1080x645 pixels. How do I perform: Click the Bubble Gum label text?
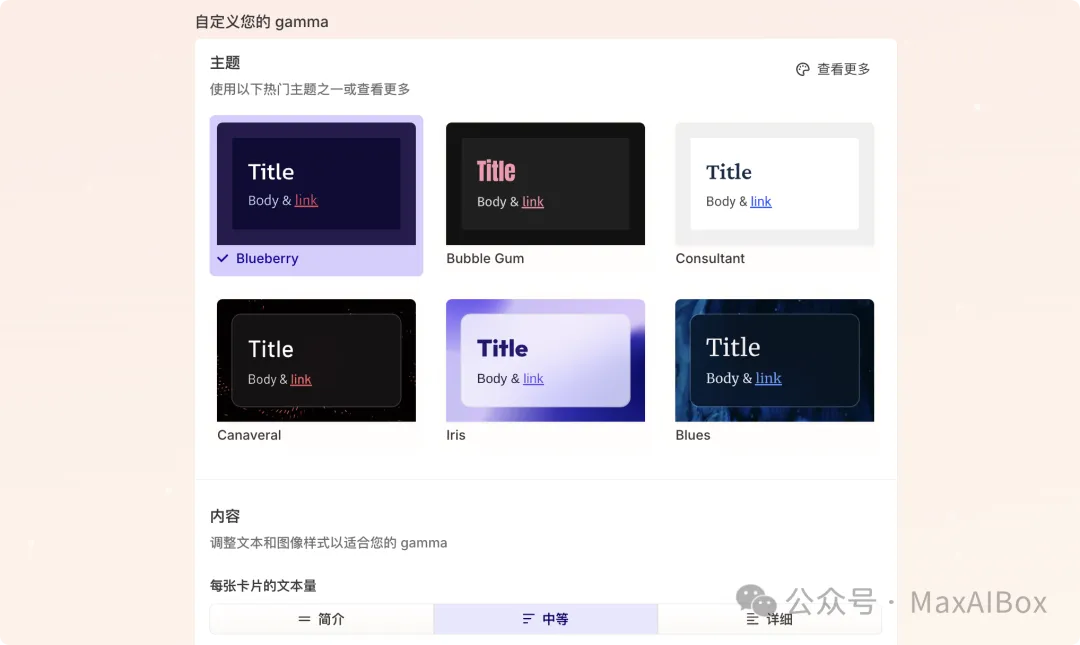[x=485, y=258]
